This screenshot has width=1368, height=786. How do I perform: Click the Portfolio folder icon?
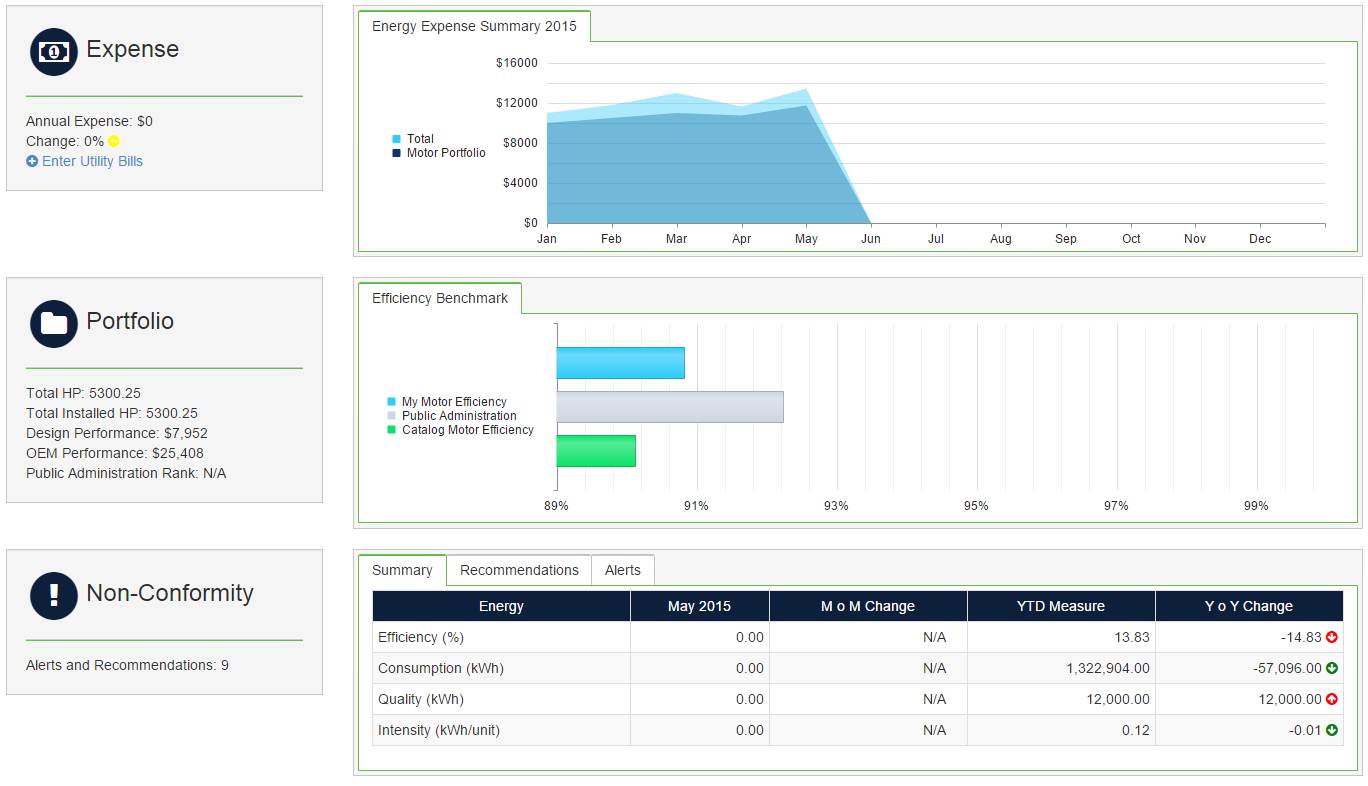tap(54, 324)
